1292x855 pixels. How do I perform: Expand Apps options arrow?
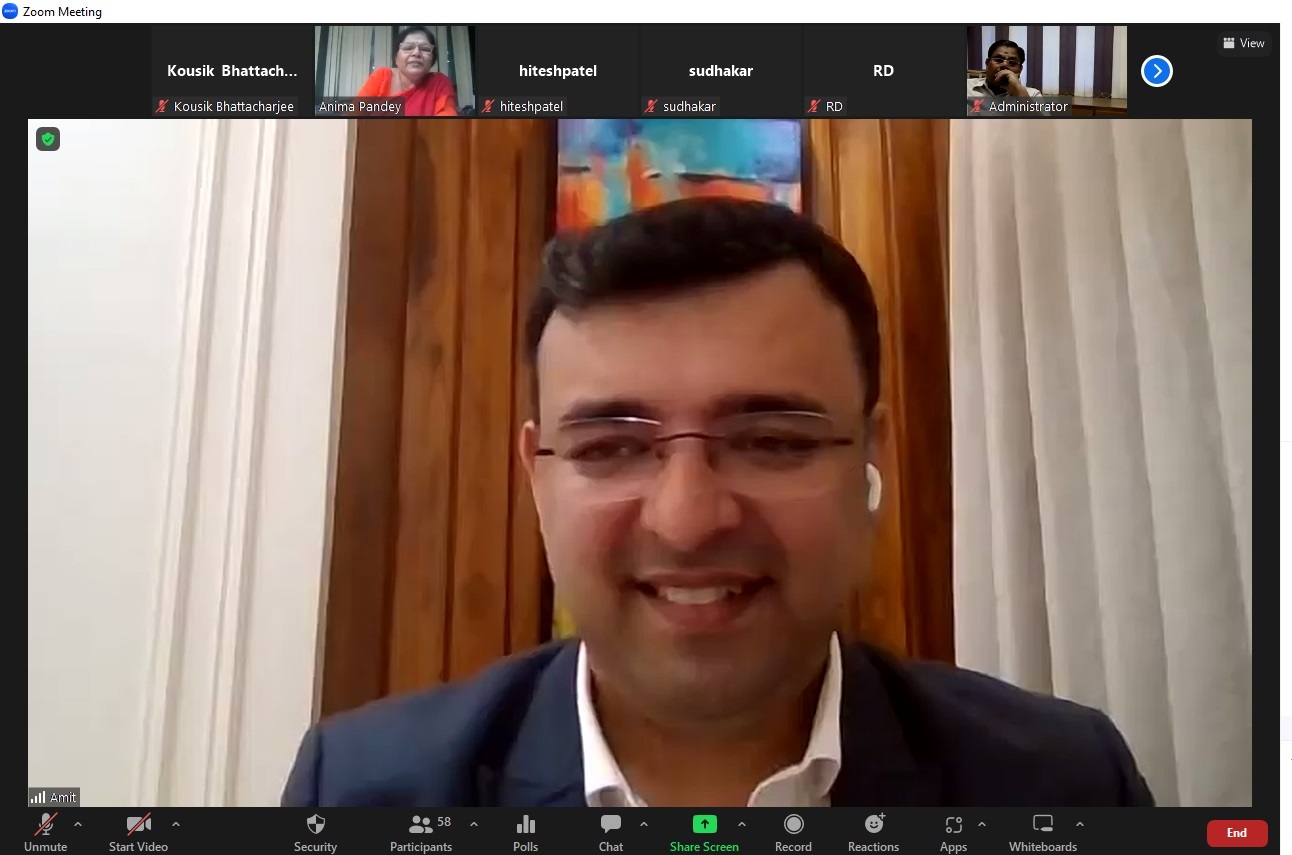pyautogui.click(x=982, y=824)
